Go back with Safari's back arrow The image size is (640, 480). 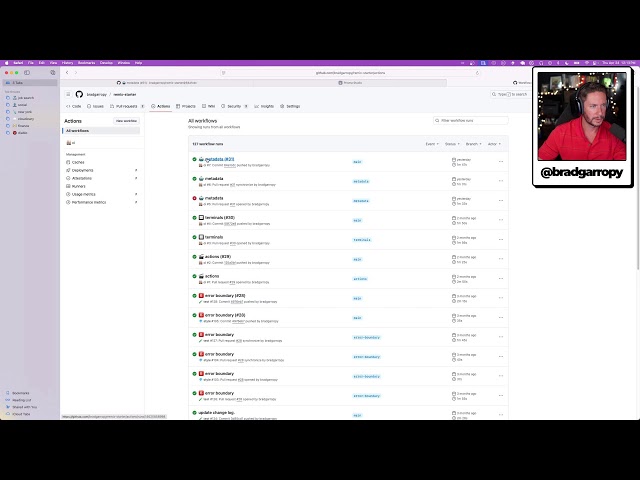click(67, 73)
